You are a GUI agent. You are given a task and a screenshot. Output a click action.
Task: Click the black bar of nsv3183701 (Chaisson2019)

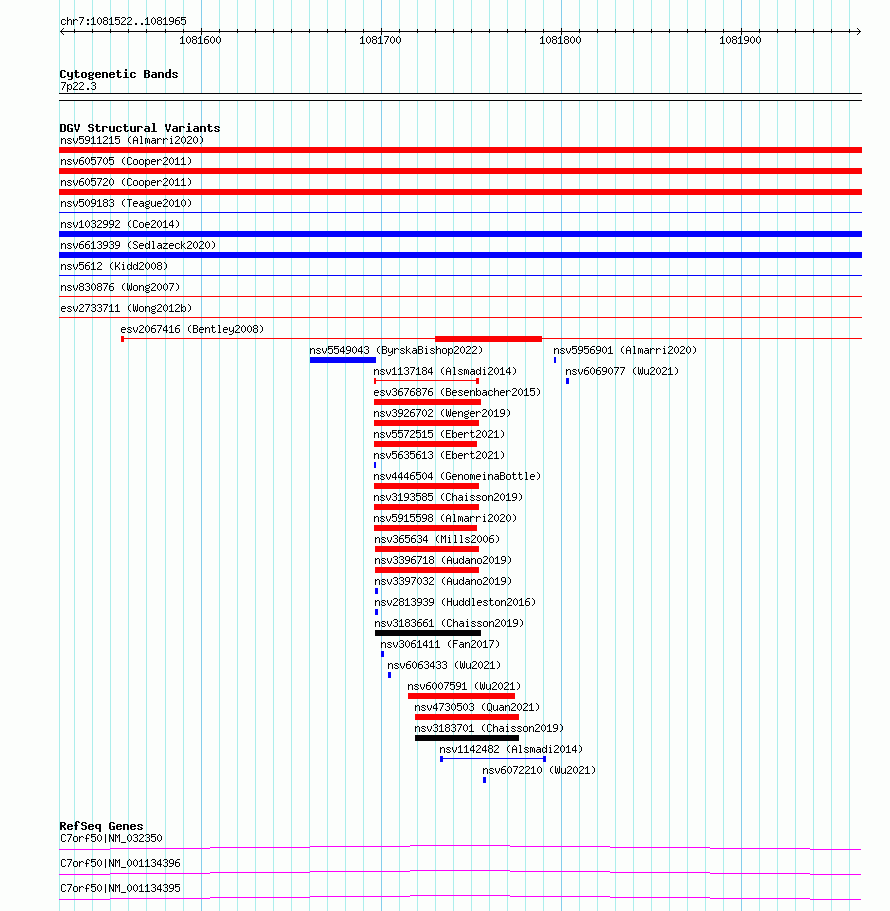[467, 738]
